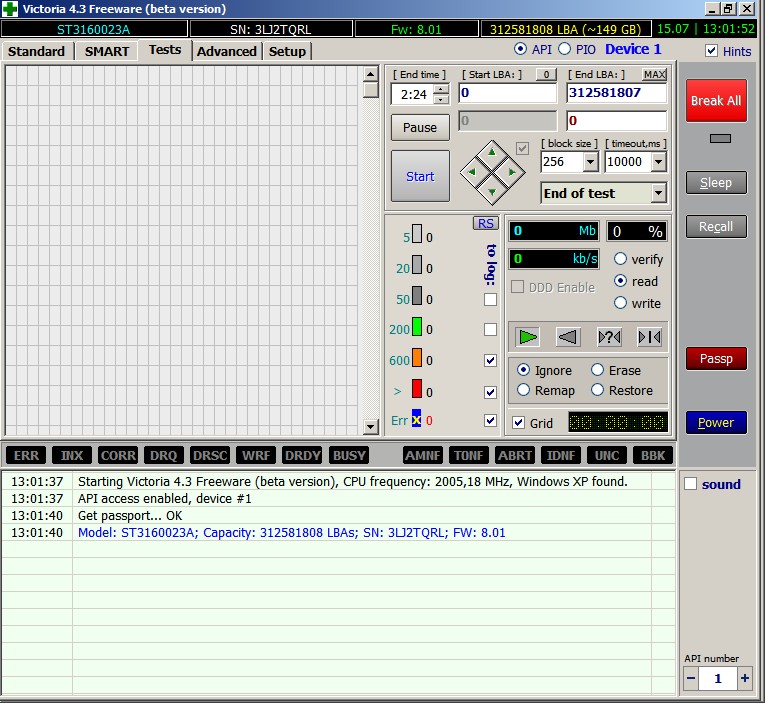
Task: Click the DRQ status indicator
Action: point(163,456)
